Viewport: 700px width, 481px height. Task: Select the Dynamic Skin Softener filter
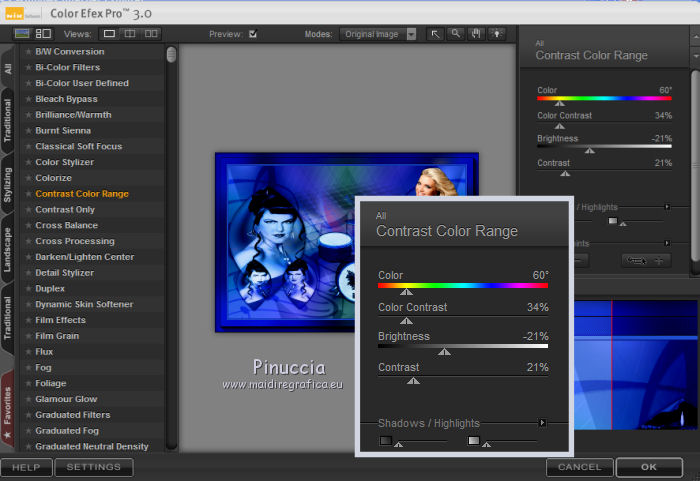click(x=84, y=305)
